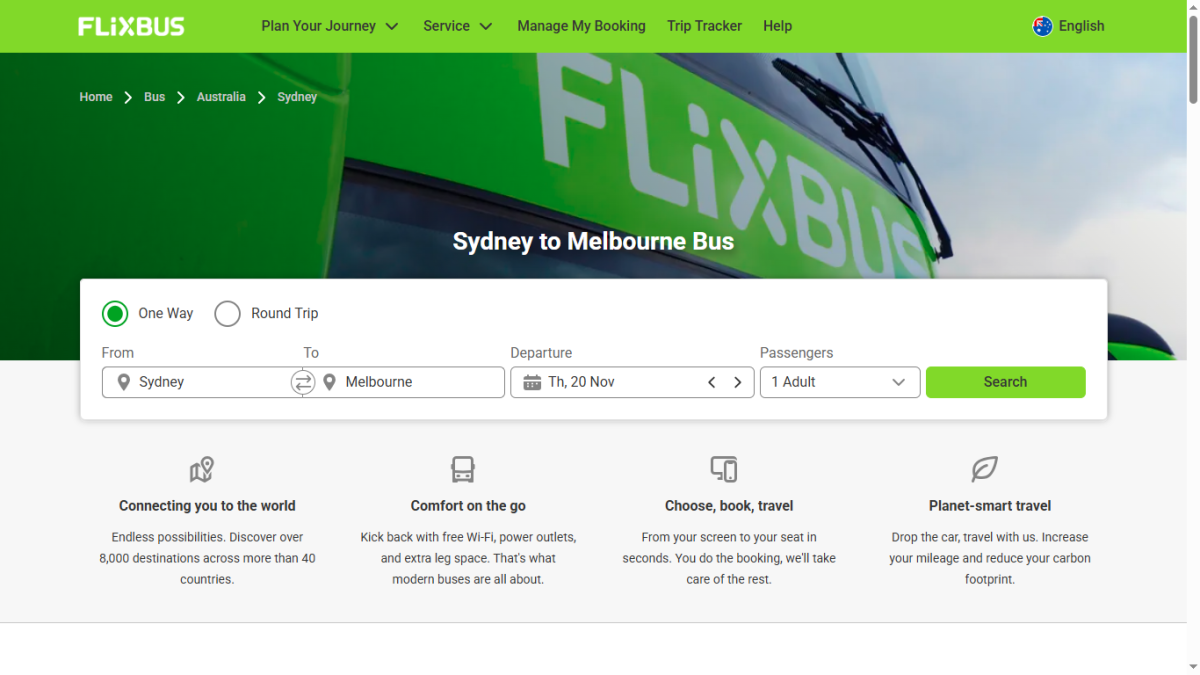
Task: Select the location pin icon beside Sydney
Action: coord(124,382)
